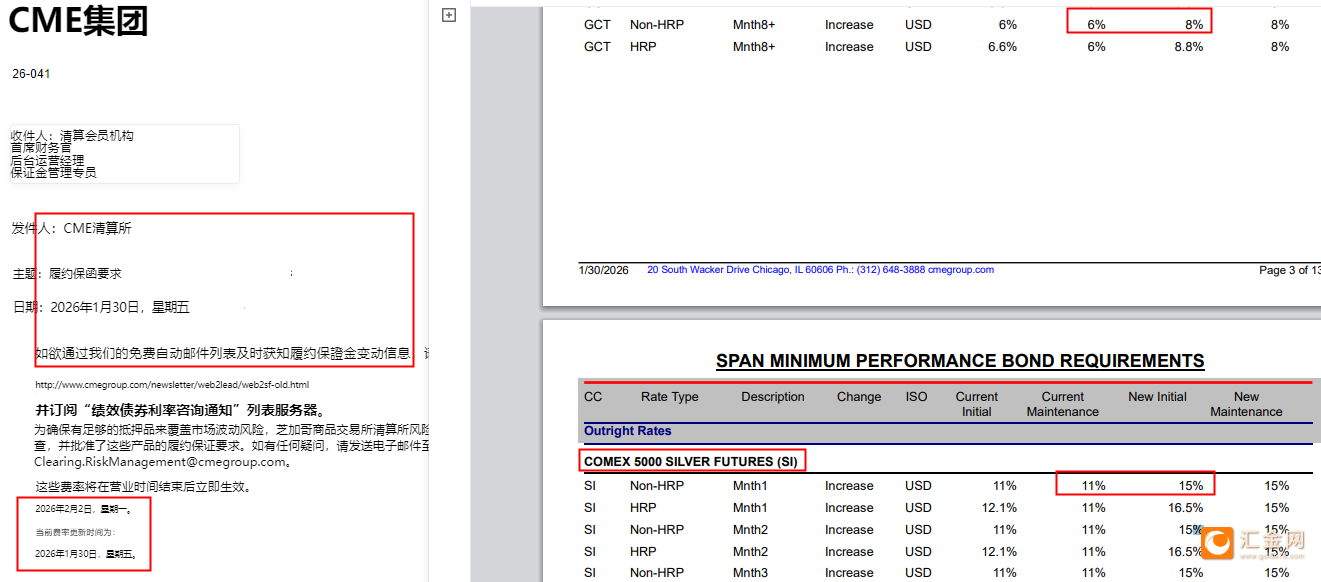This screenshot has height=582, width=1321.
Task: Select the 2026年1月30日 date below 当前费率更新时间为
Action: point(86,554)
